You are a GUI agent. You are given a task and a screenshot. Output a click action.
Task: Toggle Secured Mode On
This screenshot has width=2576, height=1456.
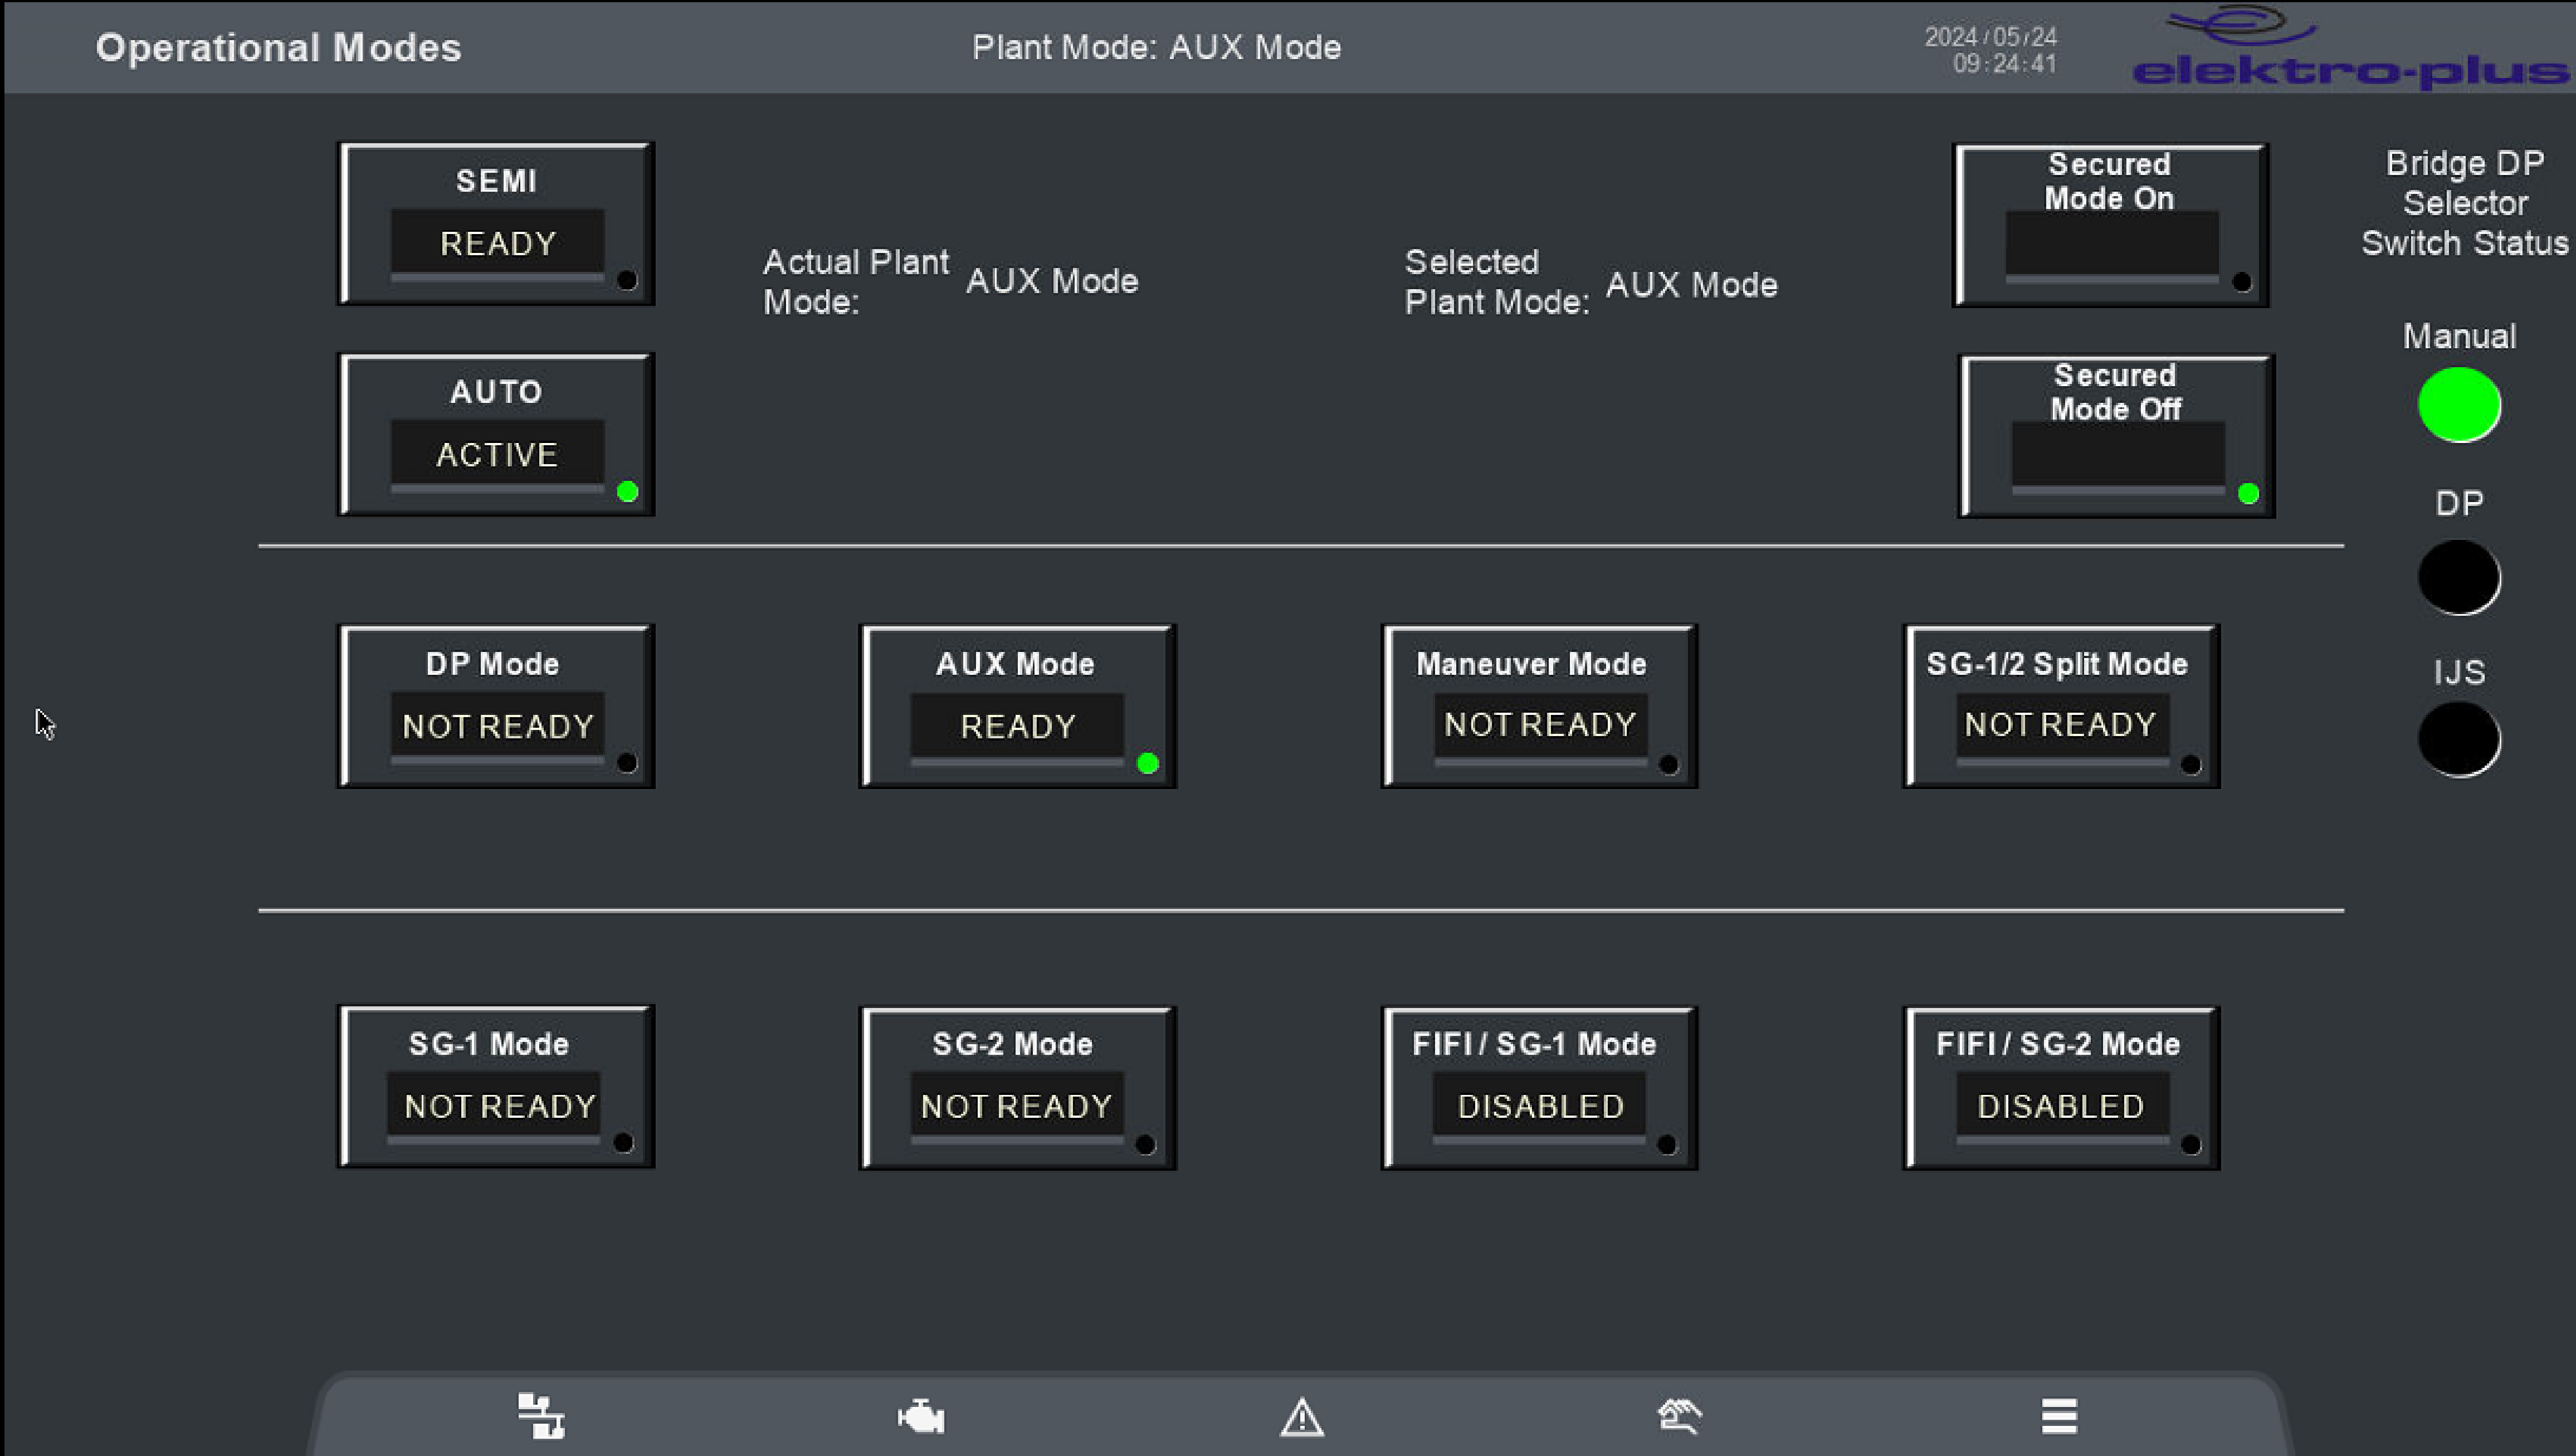point(2110,225)
